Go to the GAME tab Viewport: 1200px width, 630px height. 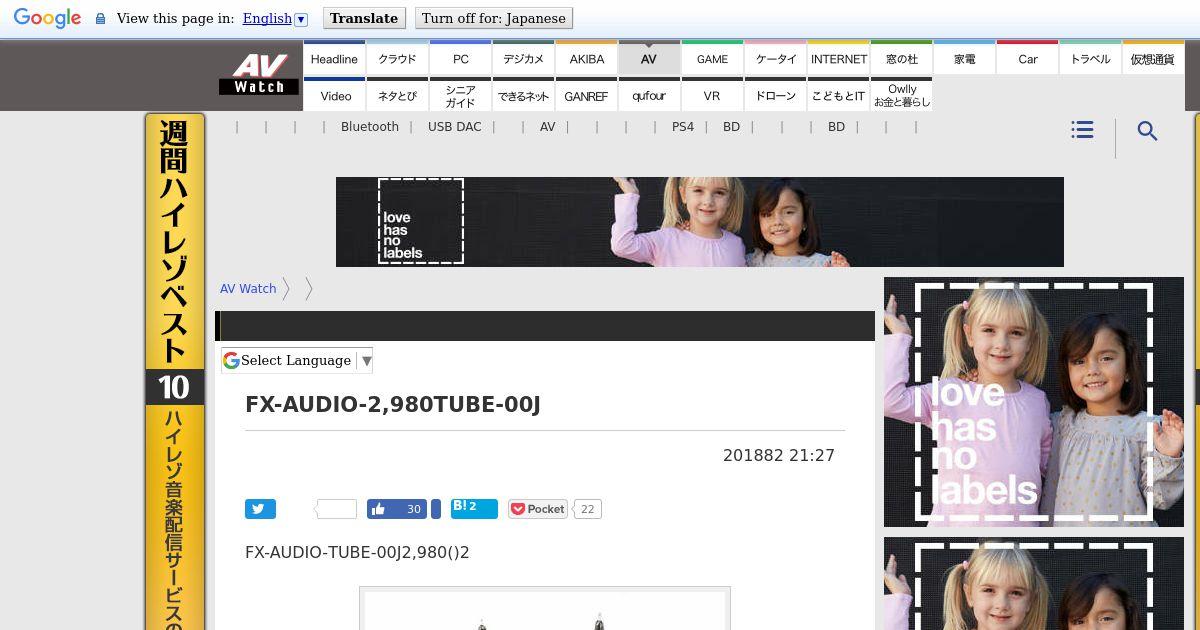[712, 58]
